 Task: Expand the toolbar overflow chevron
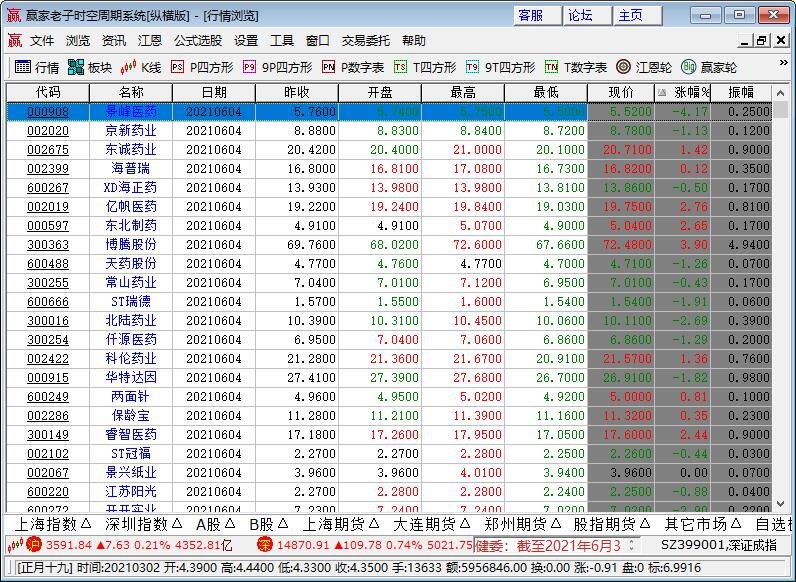click(784, 63)
